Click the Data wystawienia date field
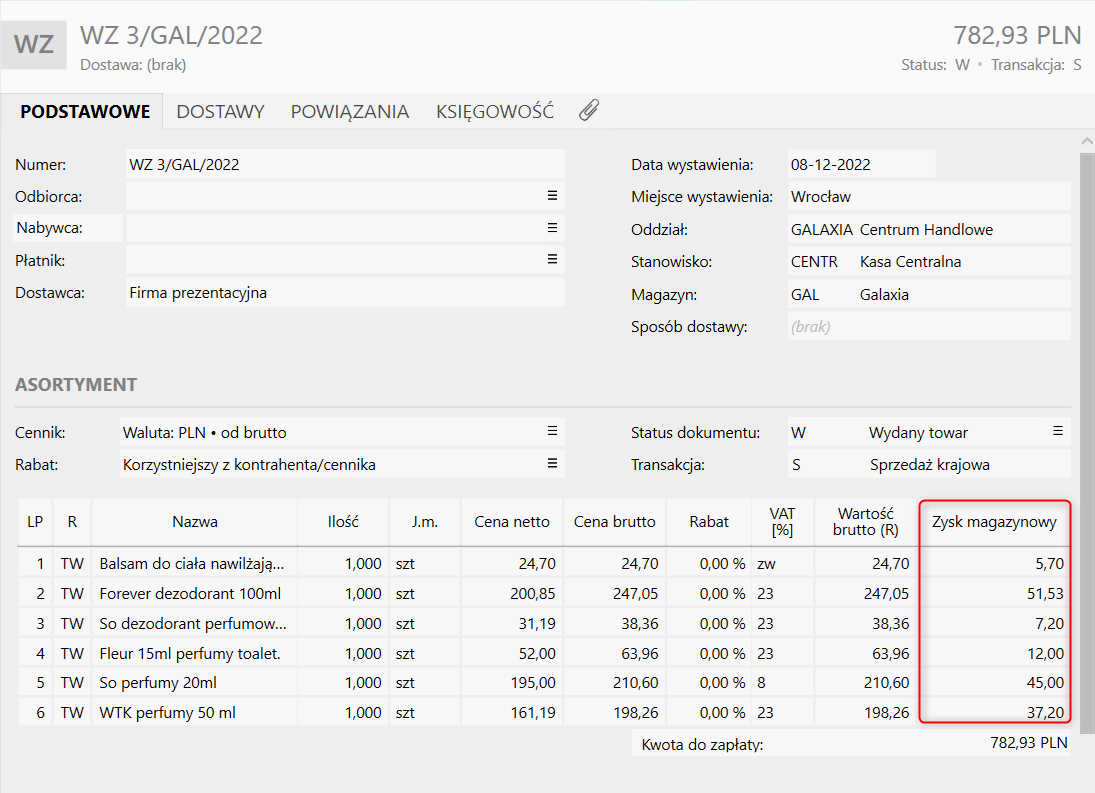Viewport: 1095px width, 793px height. [x=860, y=164]
